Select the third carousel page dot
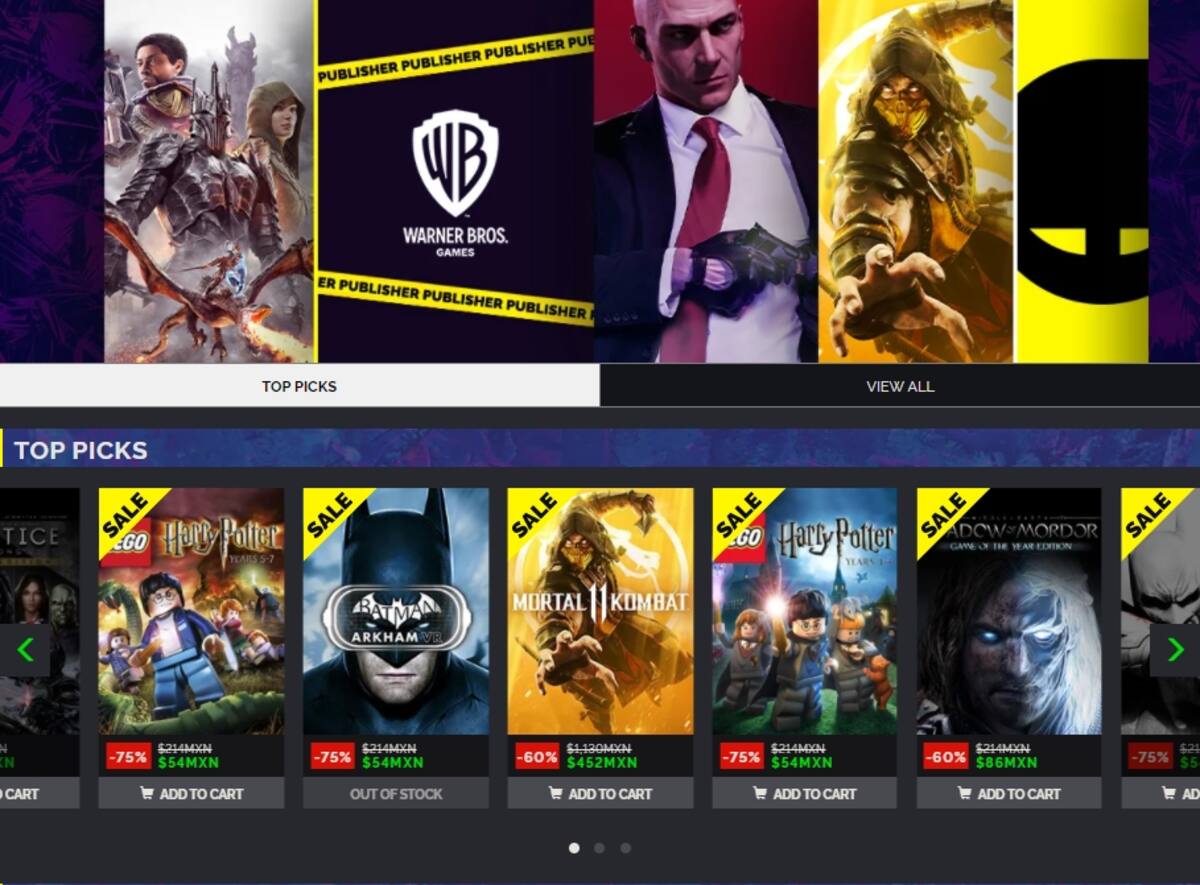 (625, 848)
